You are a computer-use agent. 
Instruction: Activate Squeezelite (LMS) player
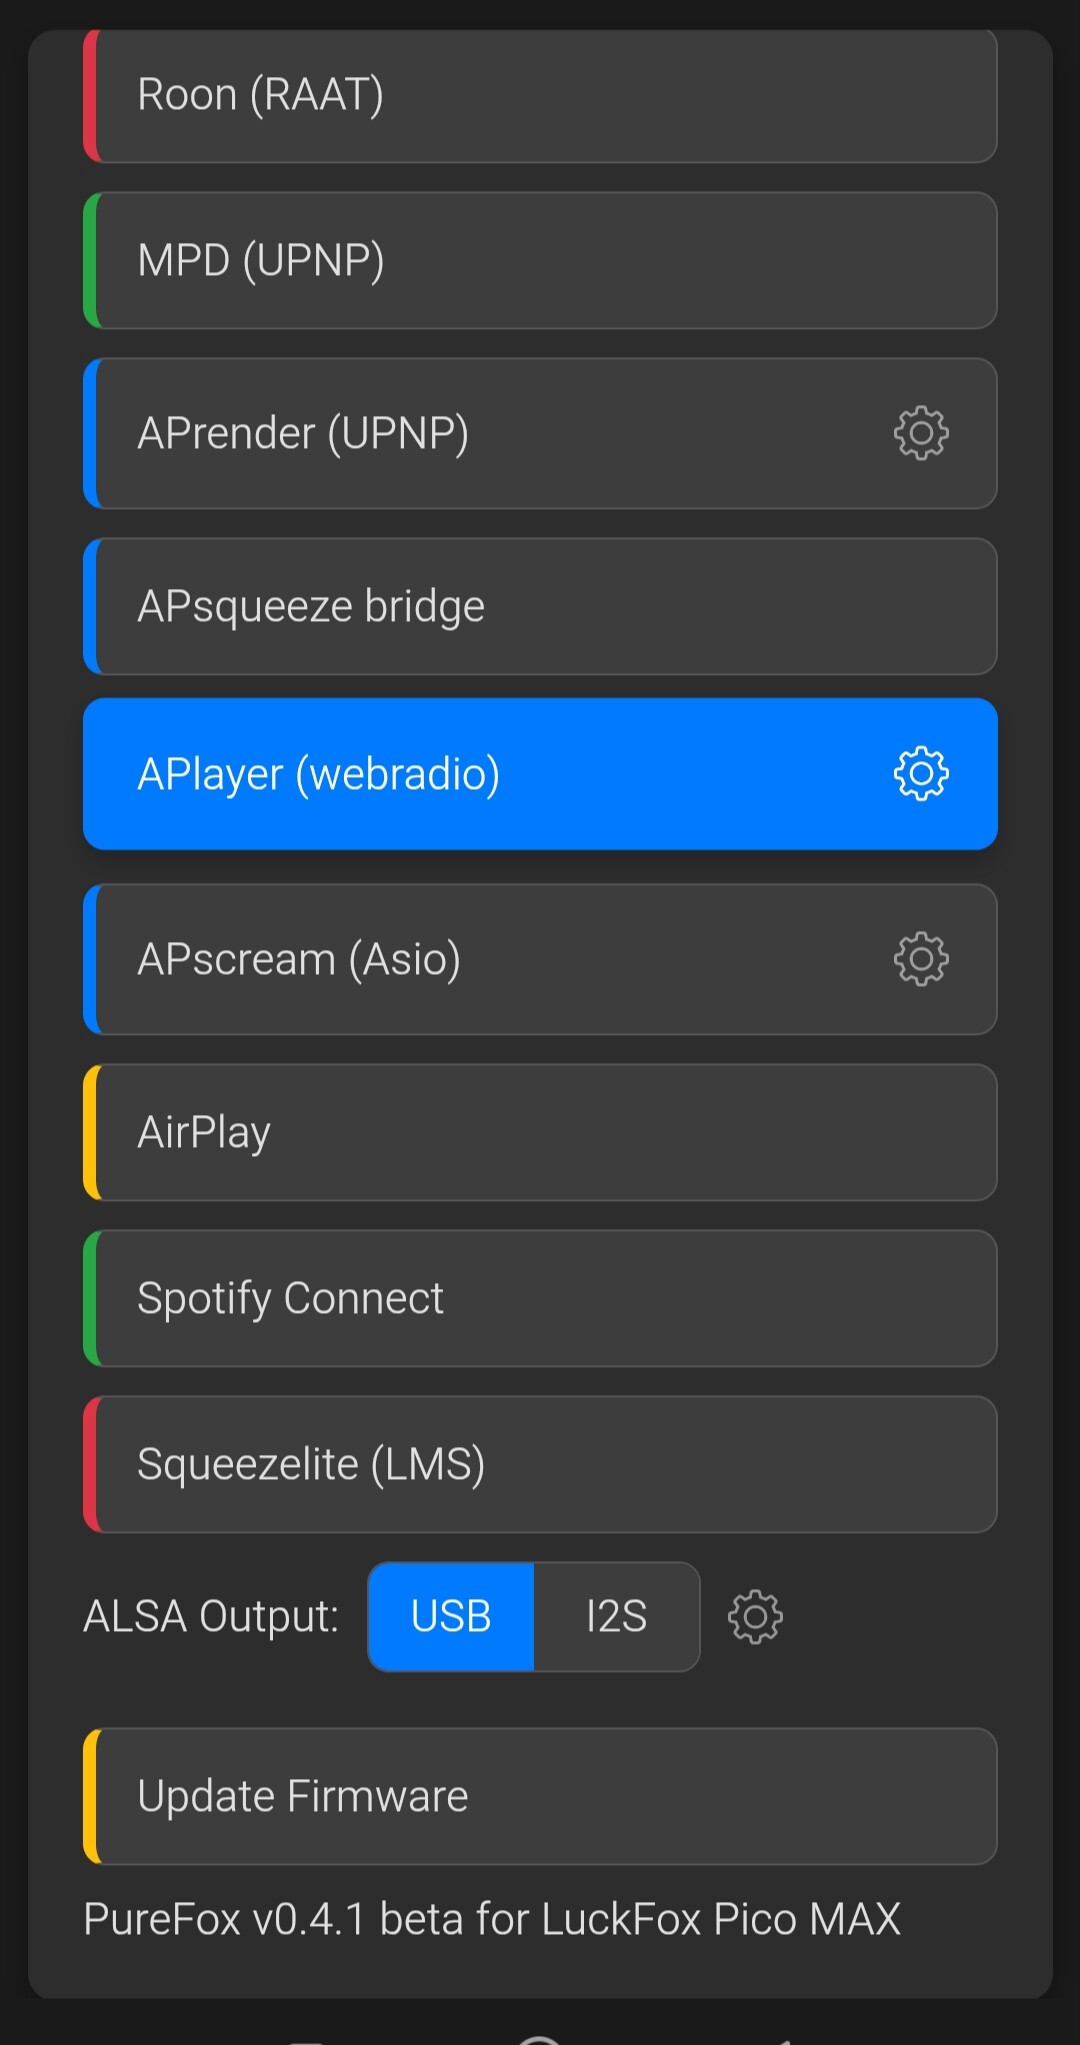click(x=540, y=1464)
